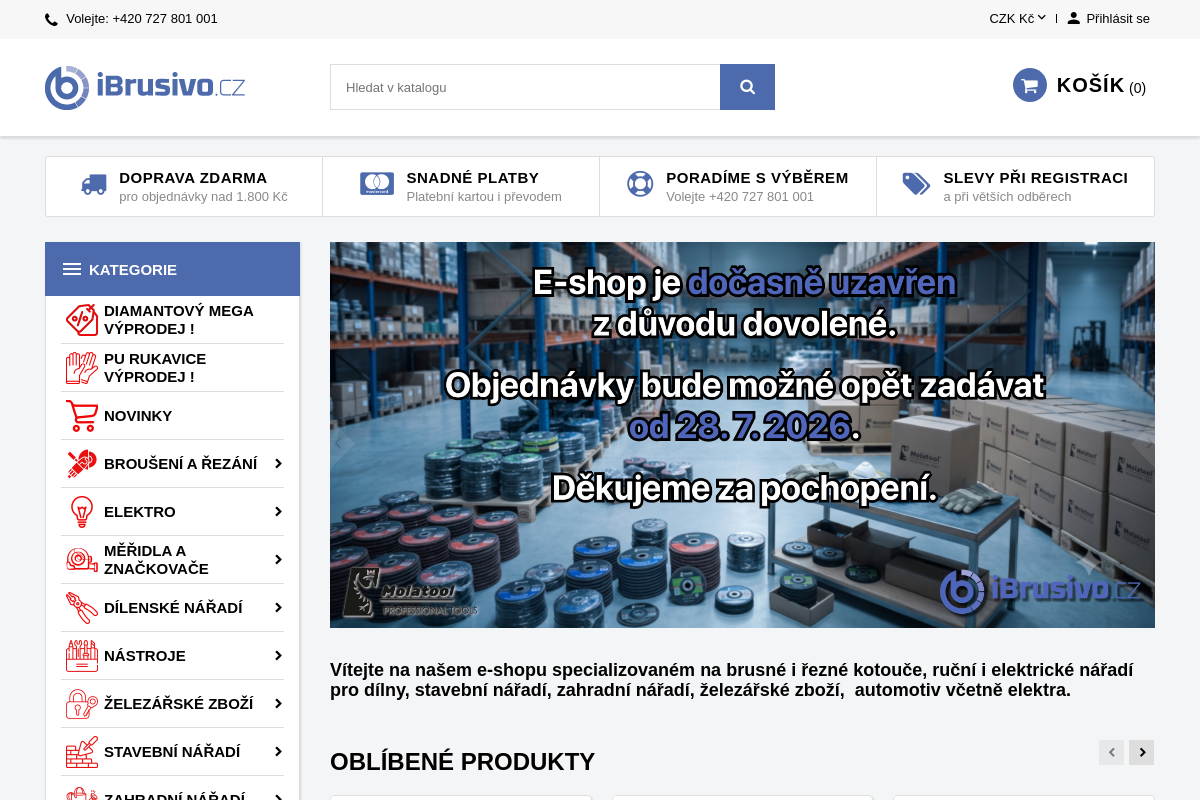This screenshot has width=1200, height=800.
Task: Click the Slevy při registraci info block
Action: click(x=1015, y=186)
